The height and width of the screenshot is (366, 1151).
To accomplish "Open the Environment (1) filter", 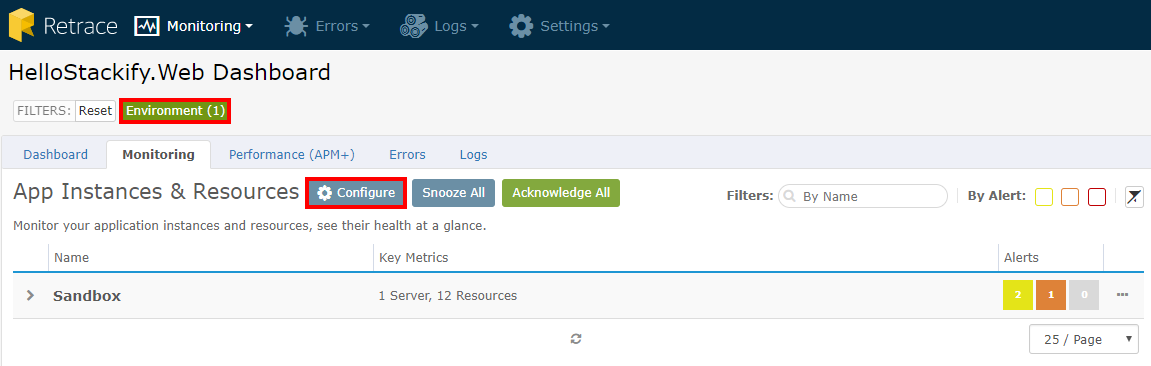I will click(175, 111).
